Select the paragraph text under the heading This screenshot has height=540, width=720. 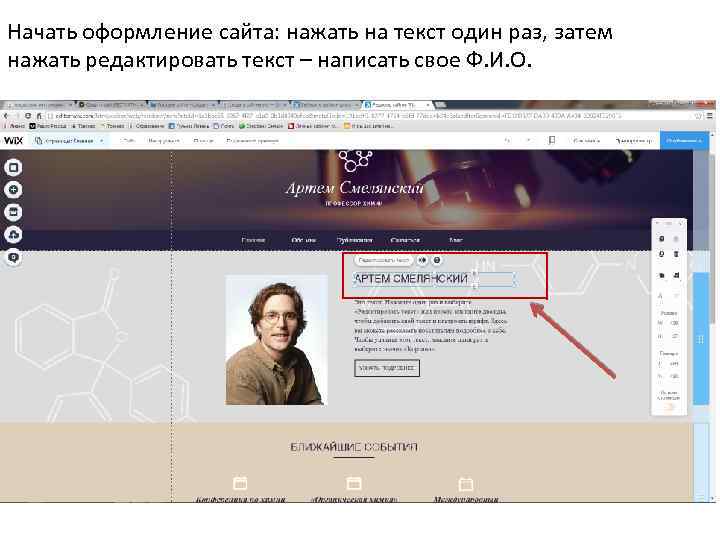tap(430, 326)
